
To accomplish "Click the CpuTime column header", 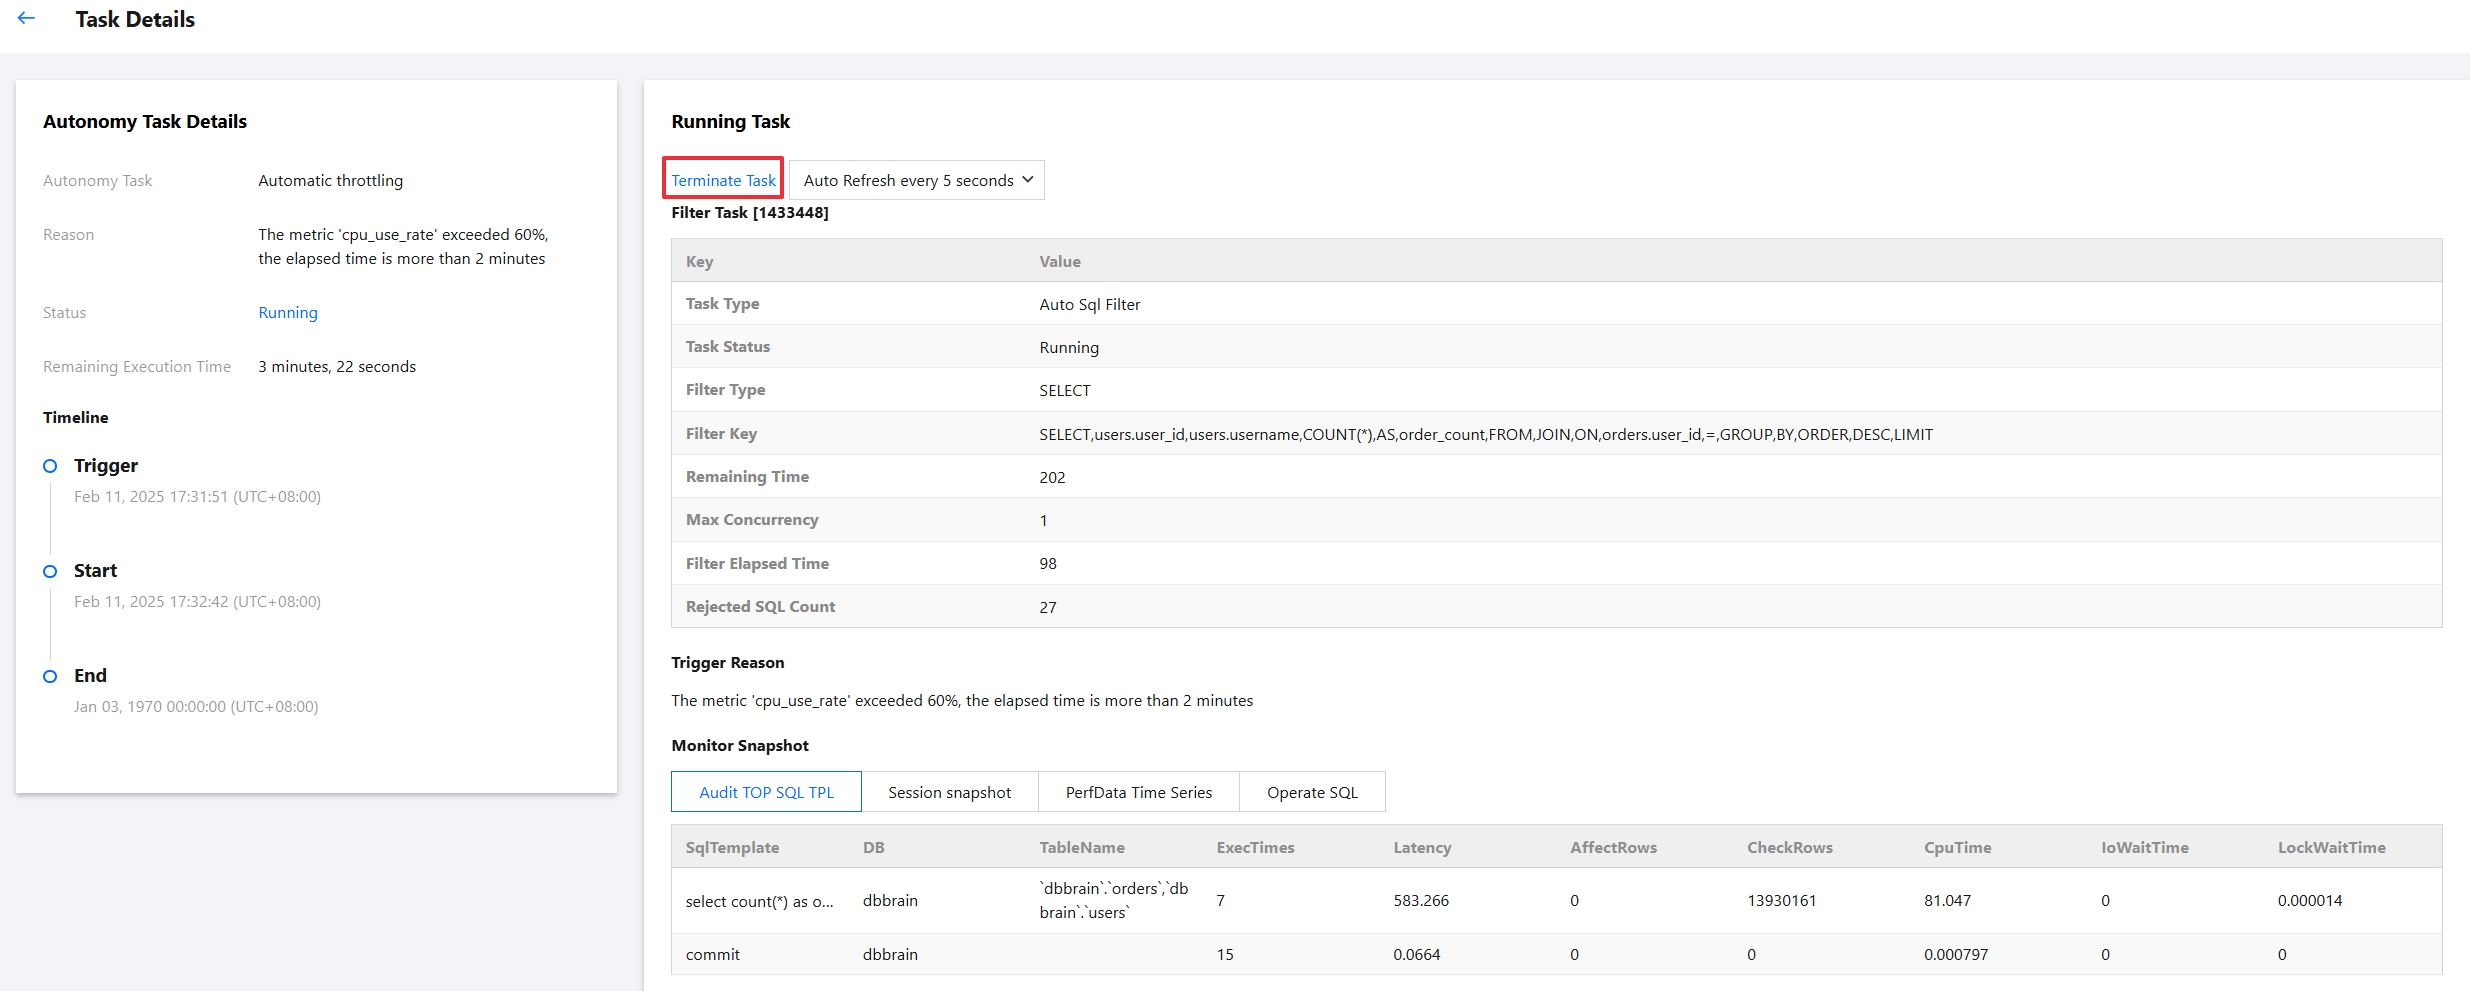I will pos(1957,847).
